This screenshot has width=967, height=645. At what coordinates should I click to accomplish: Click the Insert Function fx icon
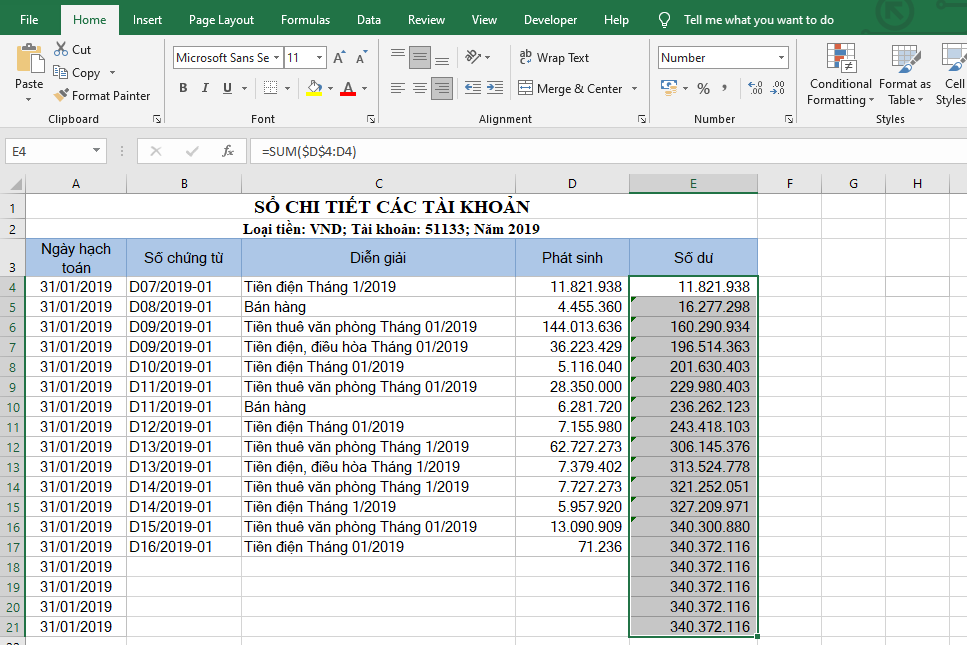tap(228, 151)
